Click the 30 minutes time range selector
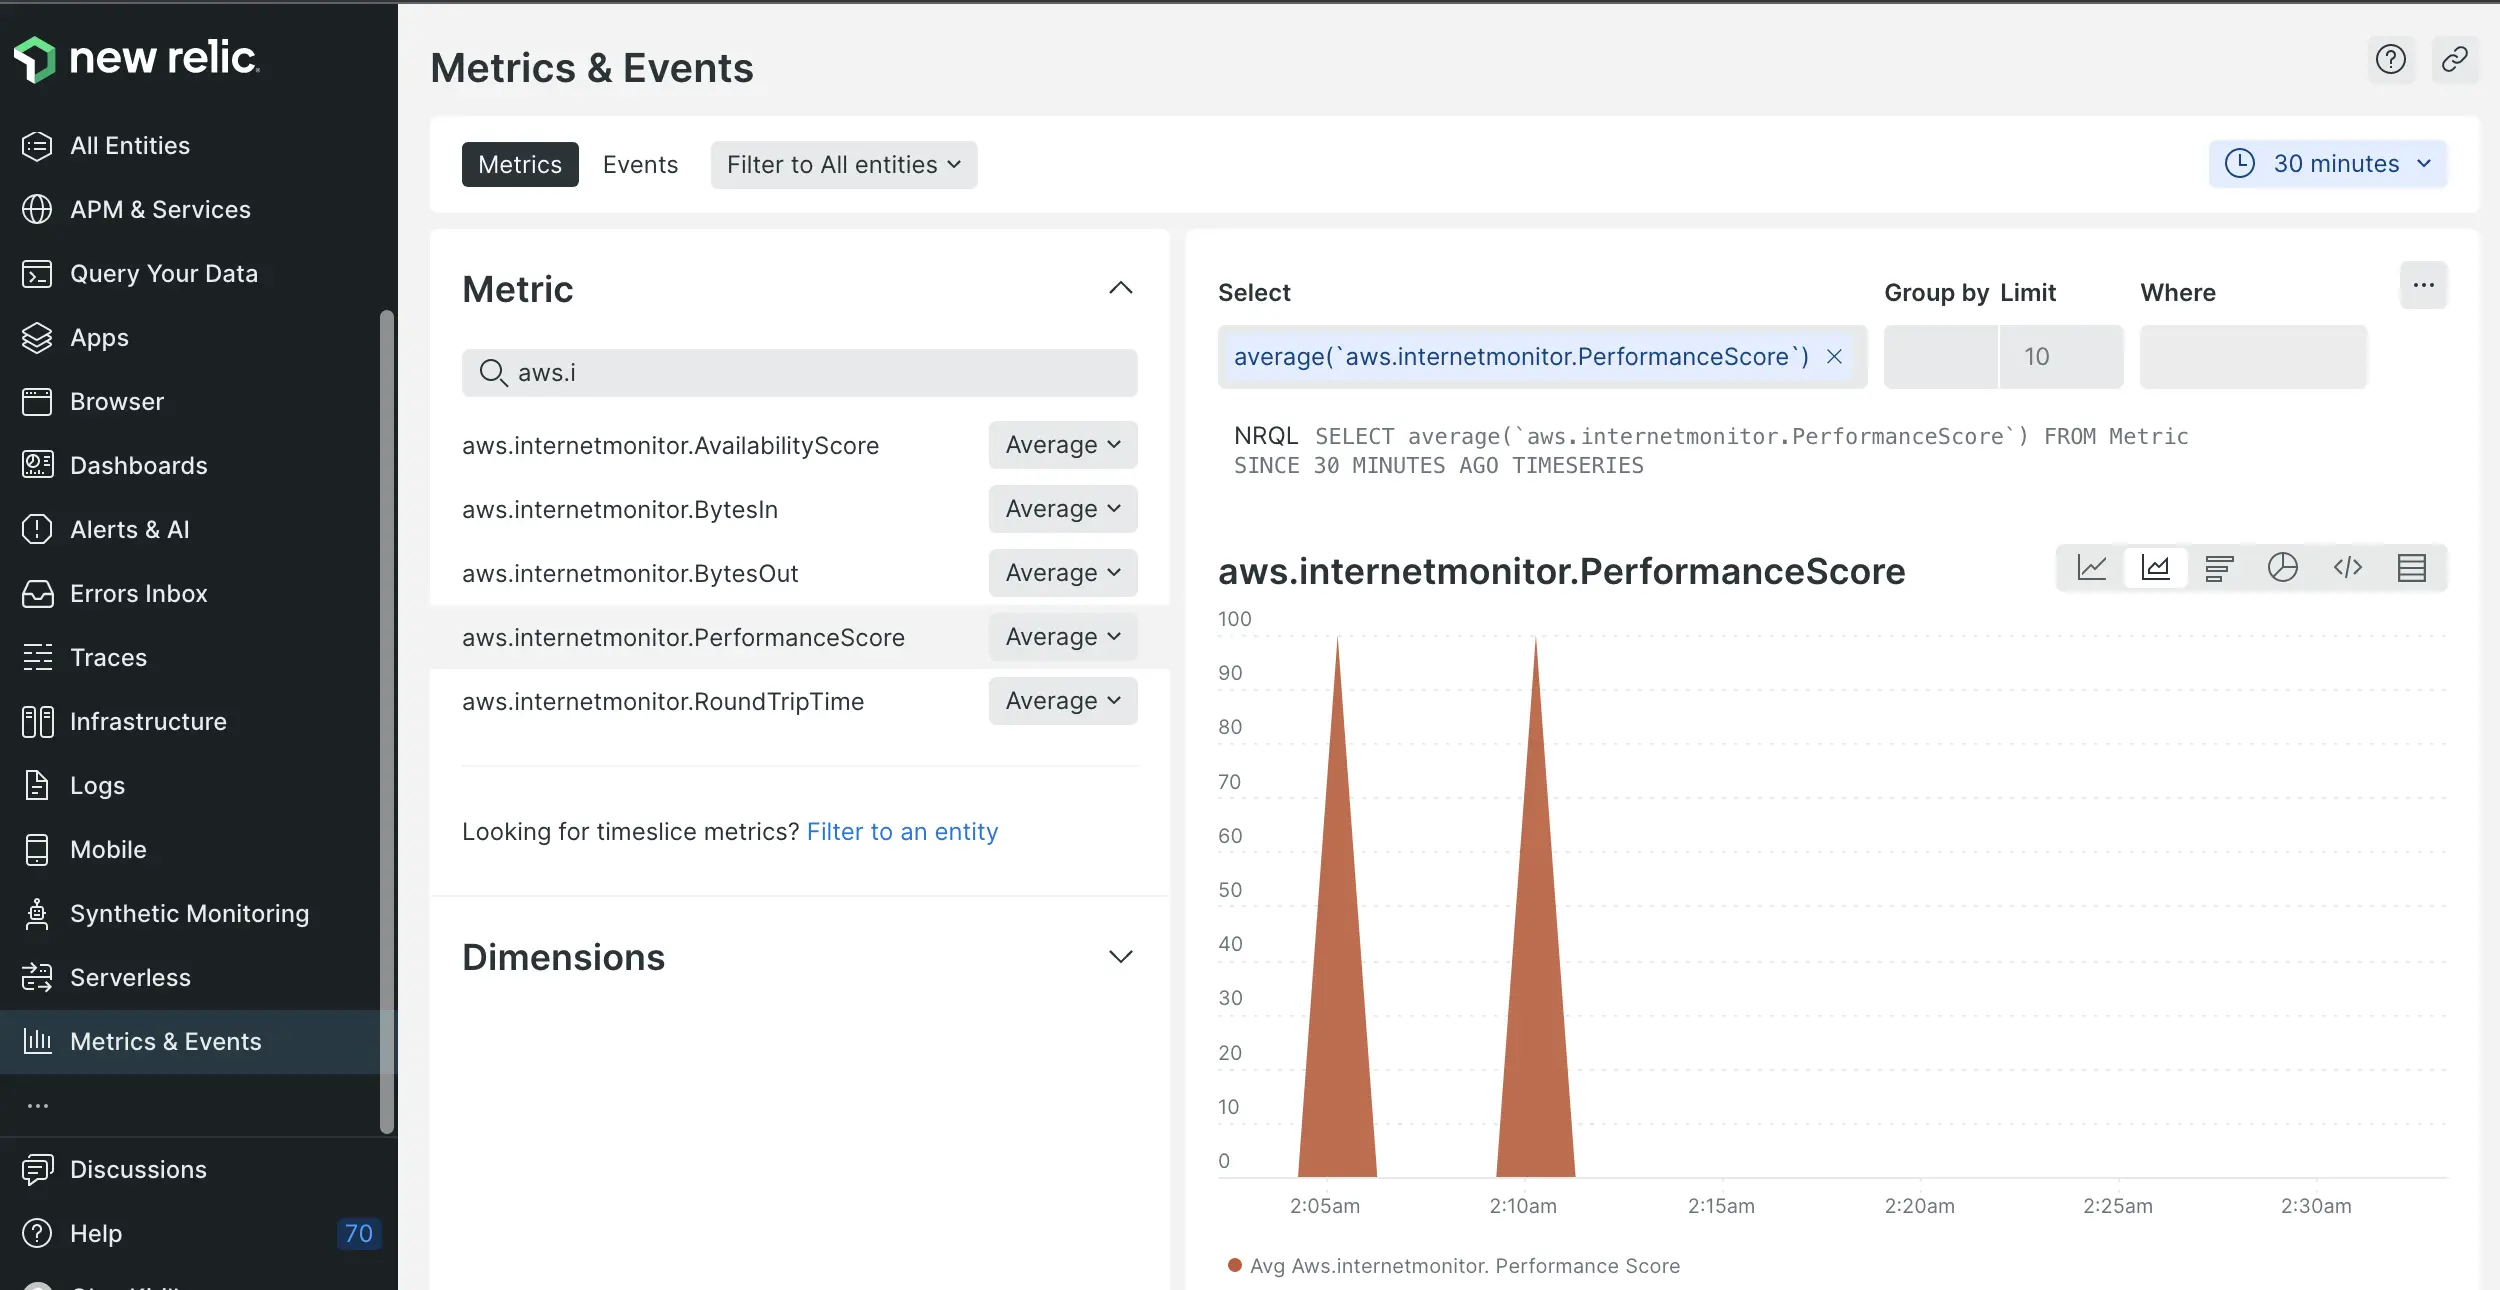The width and height of the screenshot is (2500, 1290). coord(2329,163)
